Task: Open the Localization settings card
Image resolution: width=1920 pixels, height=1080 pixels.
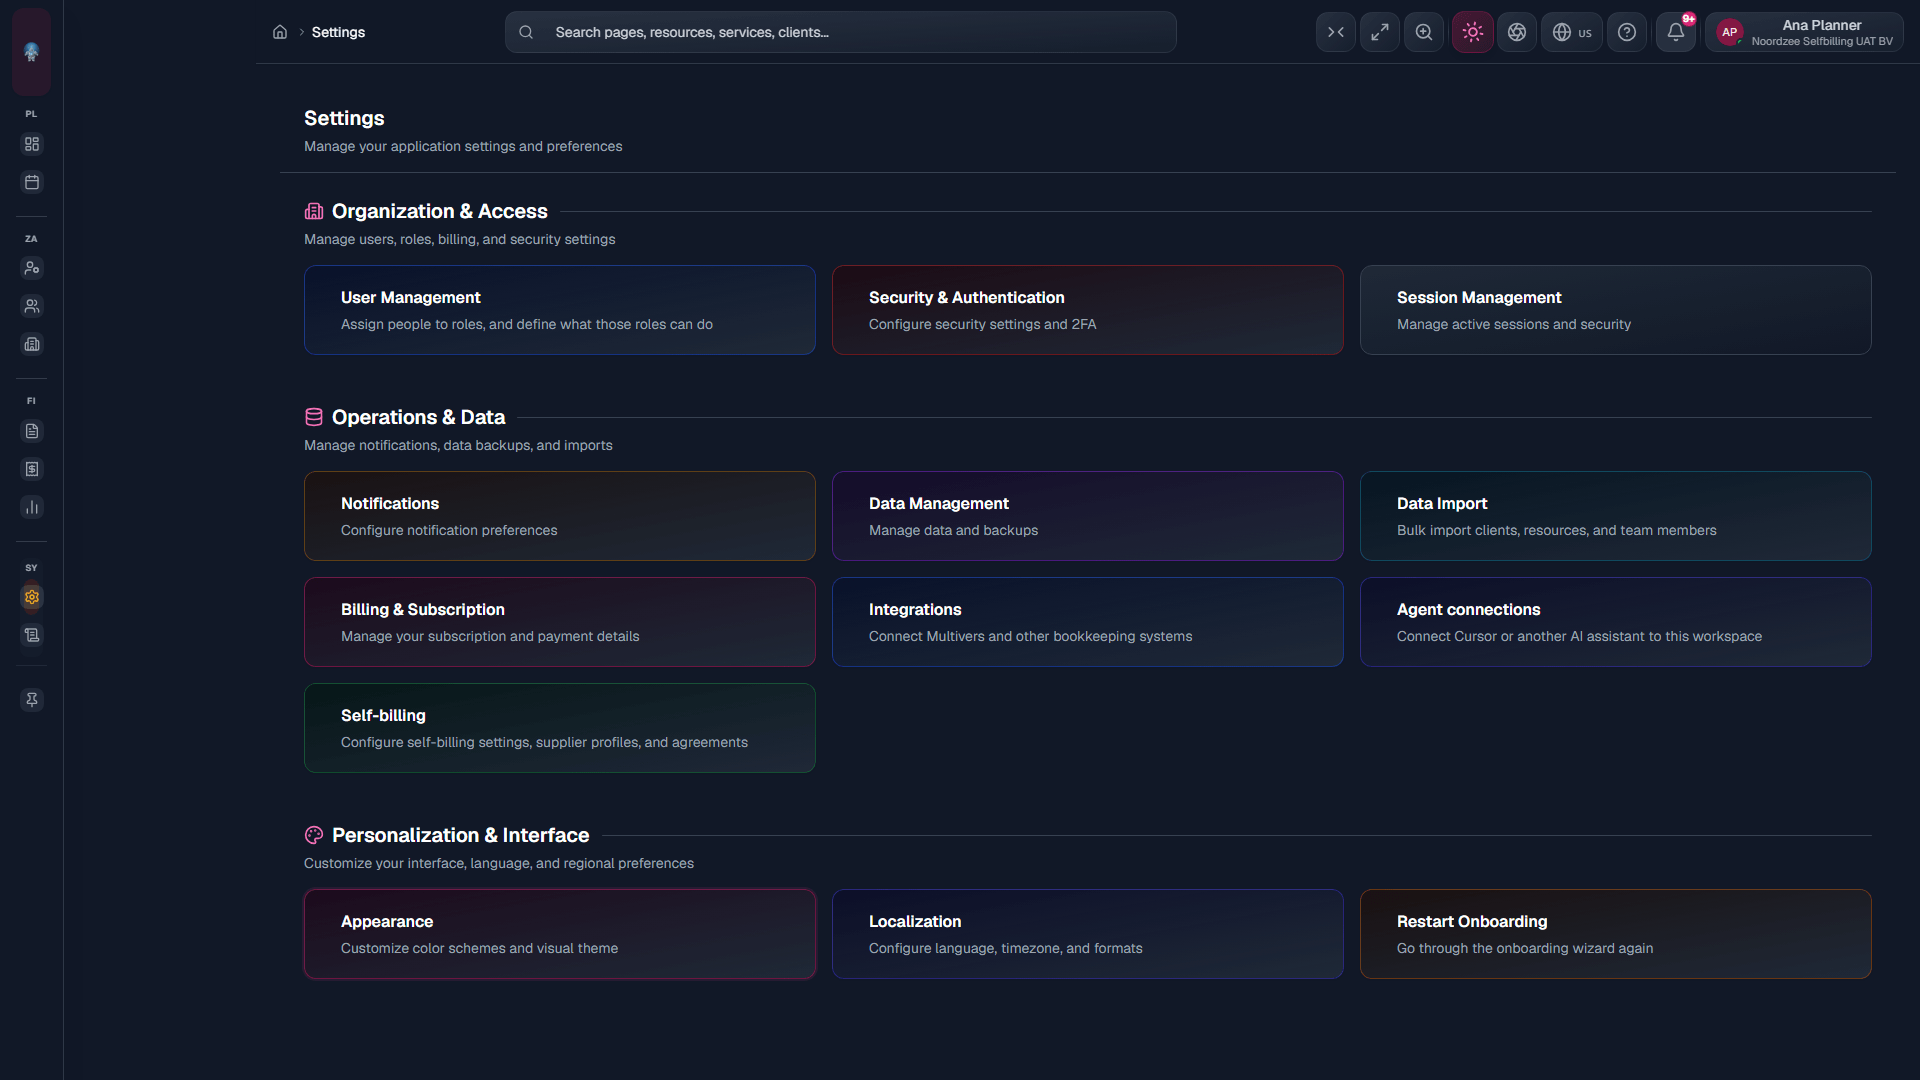Action: (1088, 934)
